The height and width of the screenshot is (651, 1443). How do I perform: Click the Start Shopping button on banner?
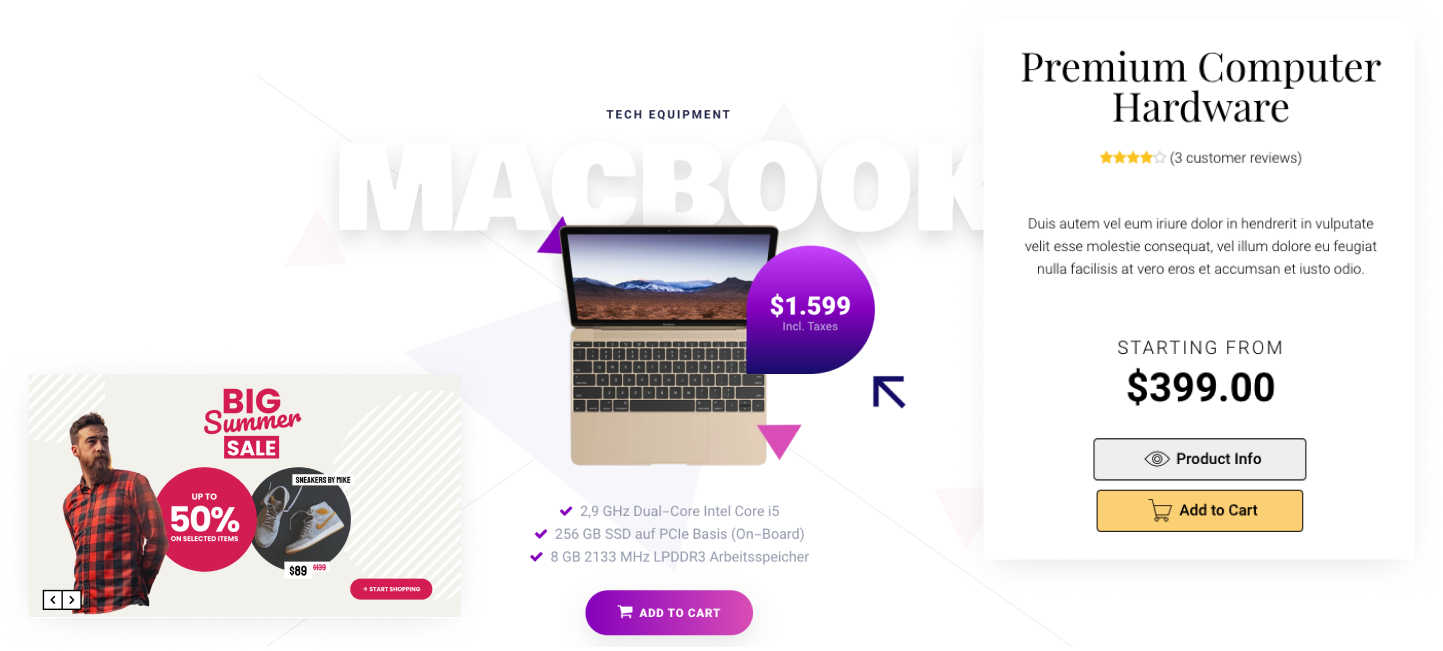[391, 589]
